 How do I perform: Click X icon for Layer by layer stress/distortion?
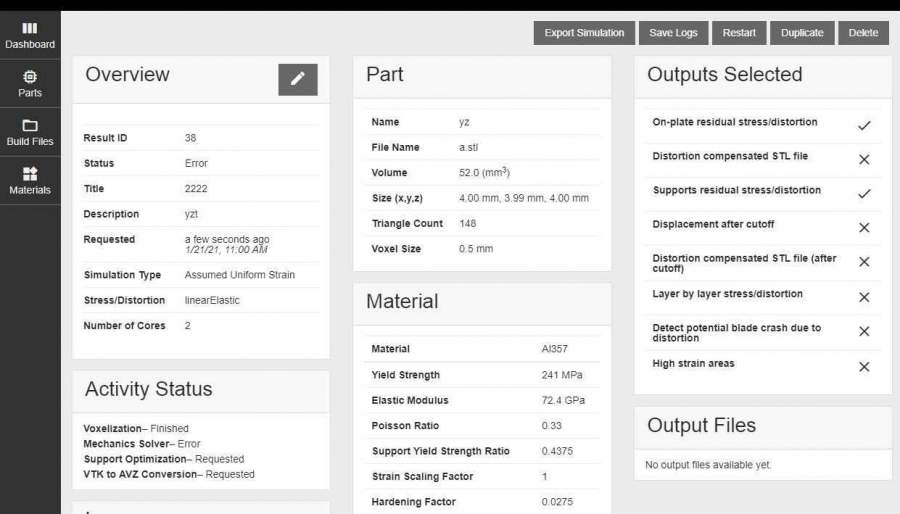coord(864,297)
